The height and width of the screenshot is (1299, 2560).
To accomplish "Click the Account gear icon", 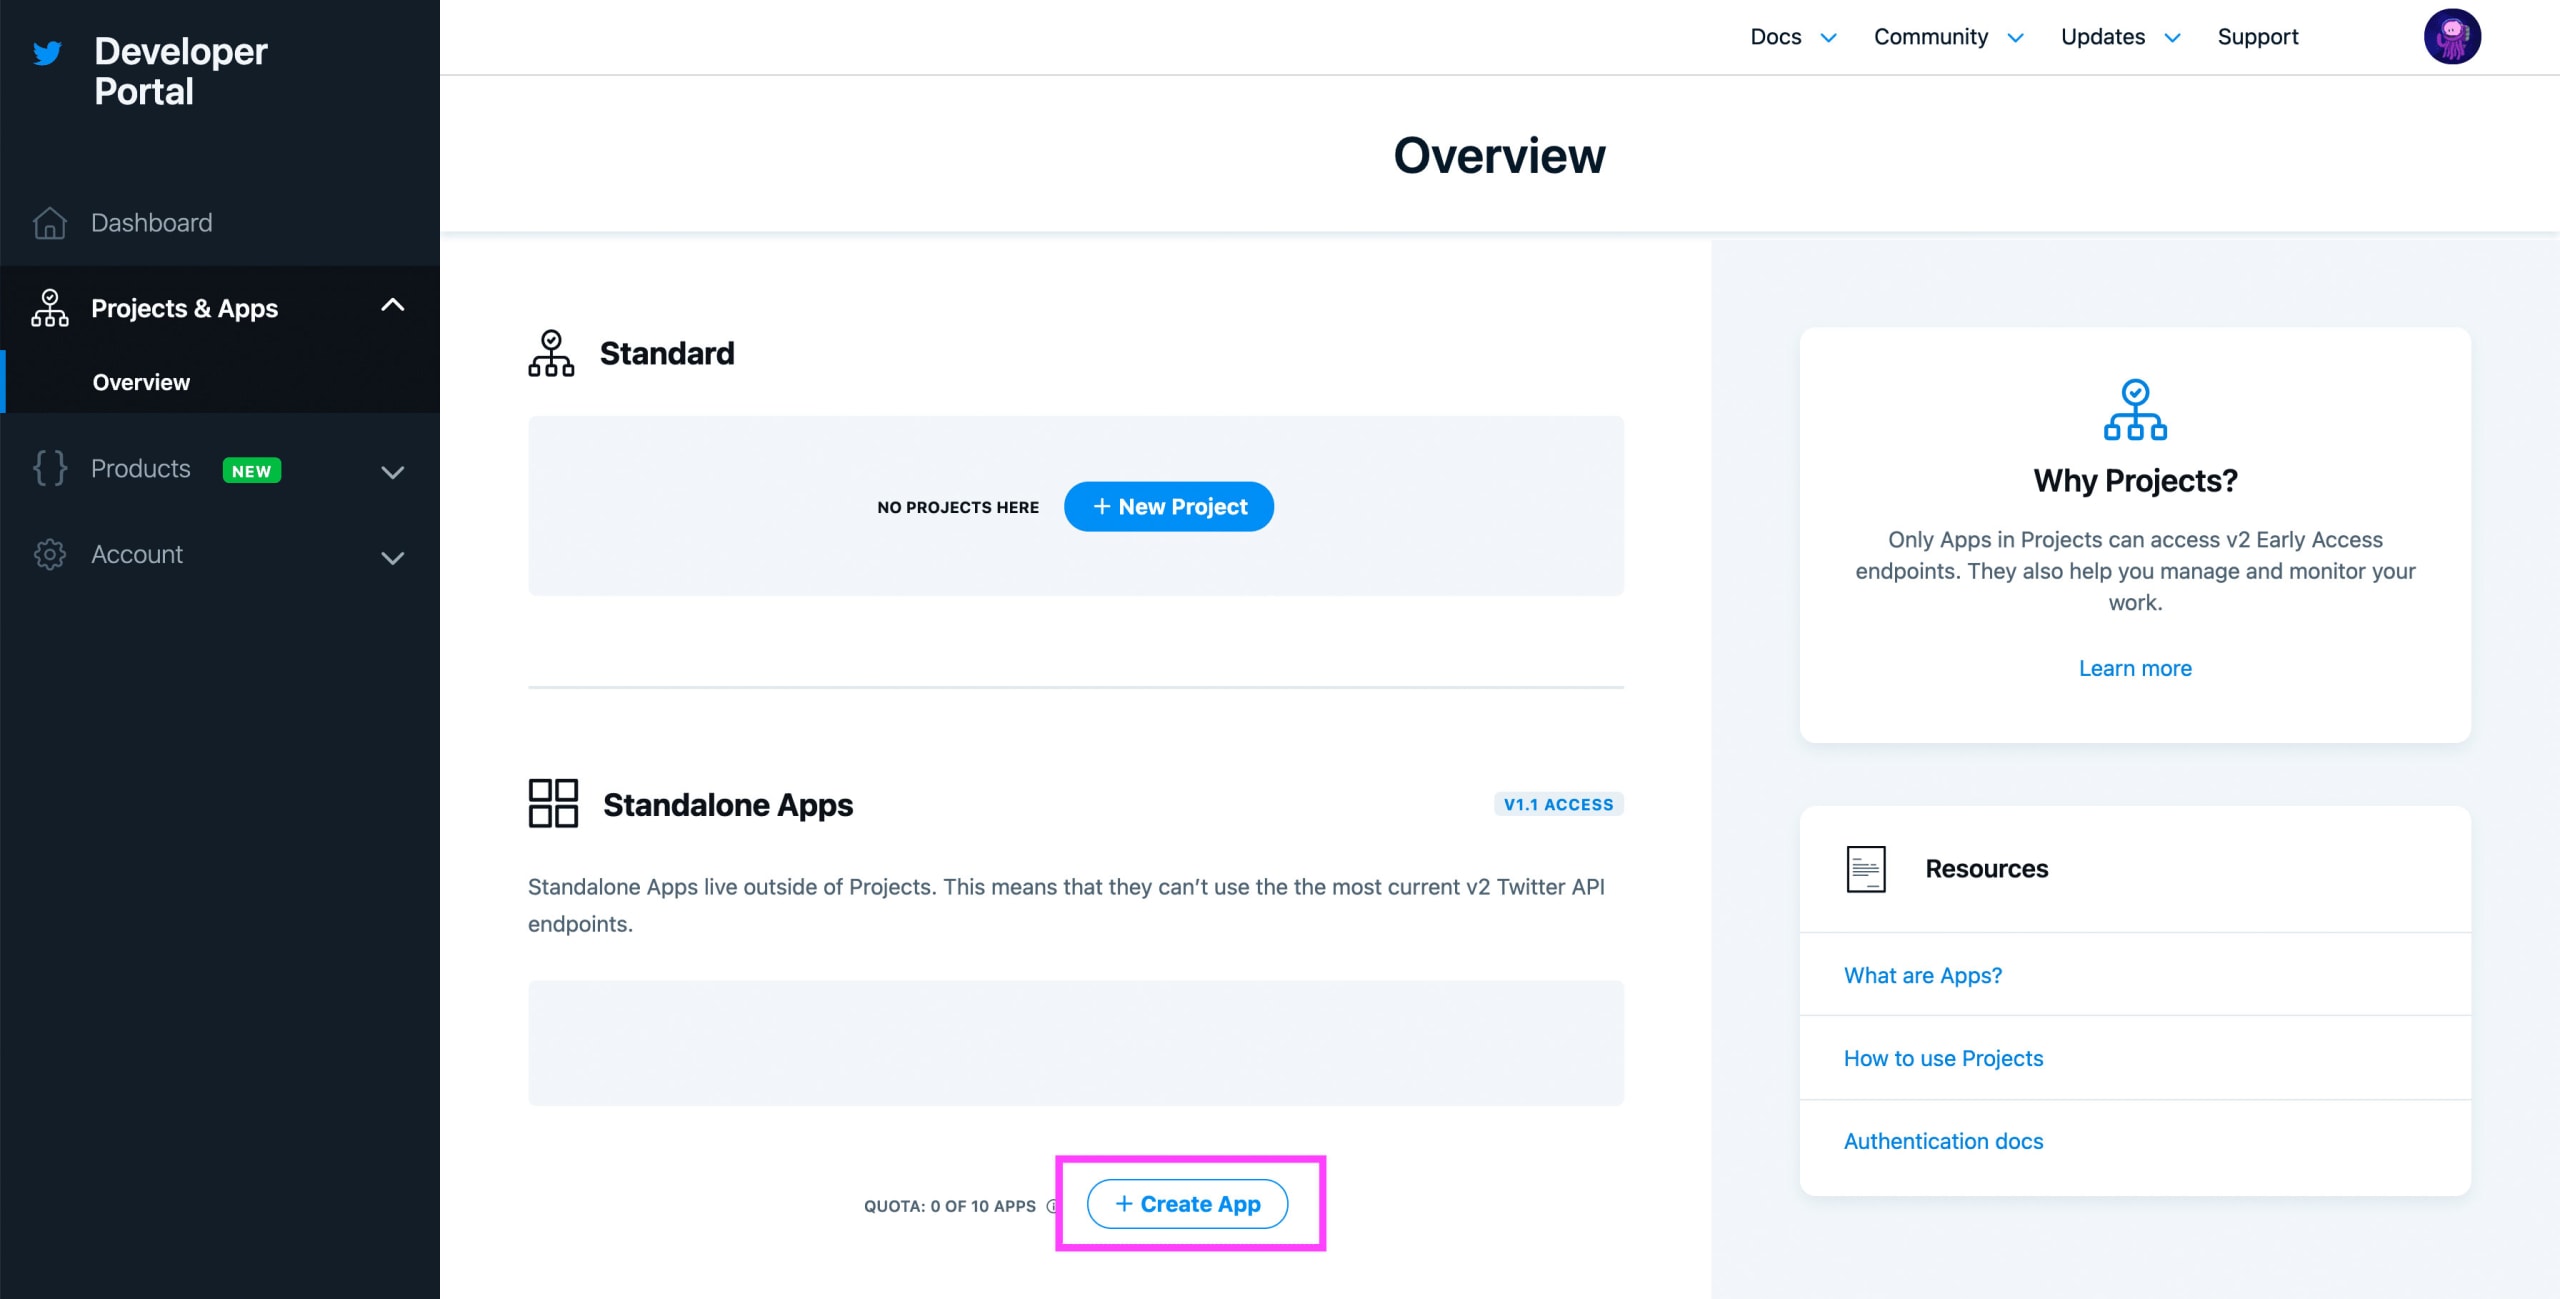I will point(49,554).
